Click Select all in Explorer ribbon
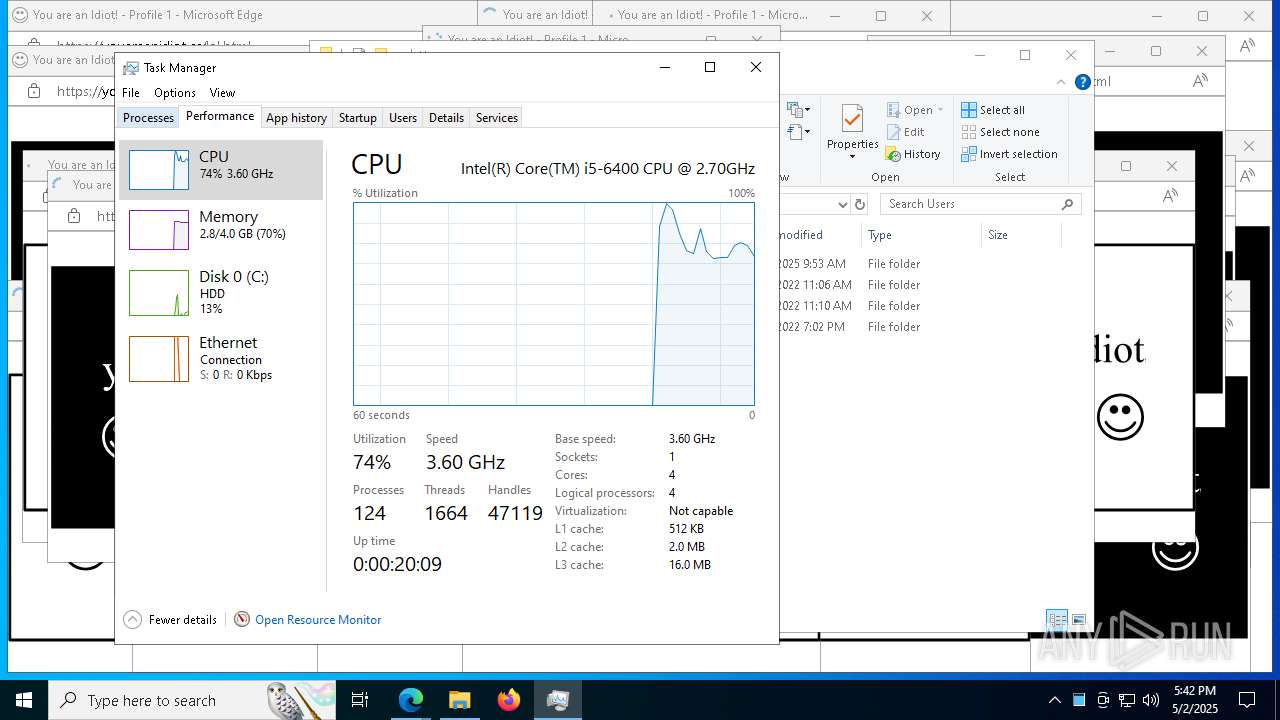 [993, 110]
